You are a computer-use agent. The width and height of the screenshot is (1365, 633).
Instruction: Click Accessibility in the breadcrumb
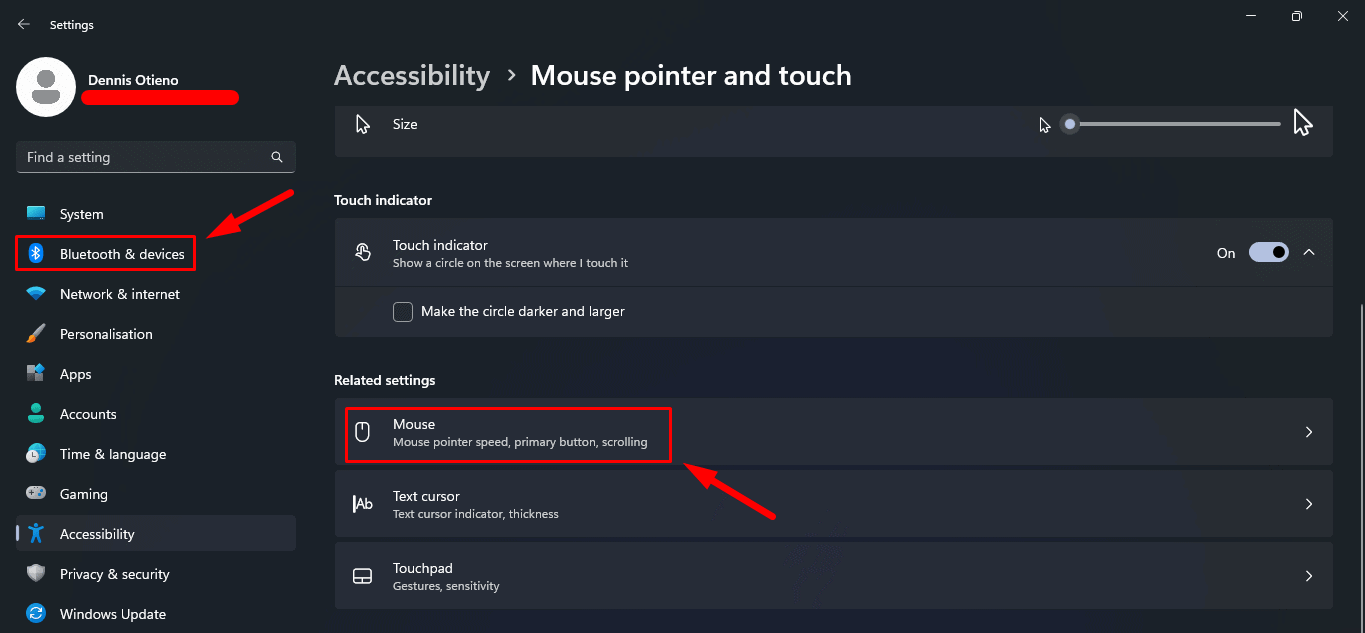tap(412, 75)
